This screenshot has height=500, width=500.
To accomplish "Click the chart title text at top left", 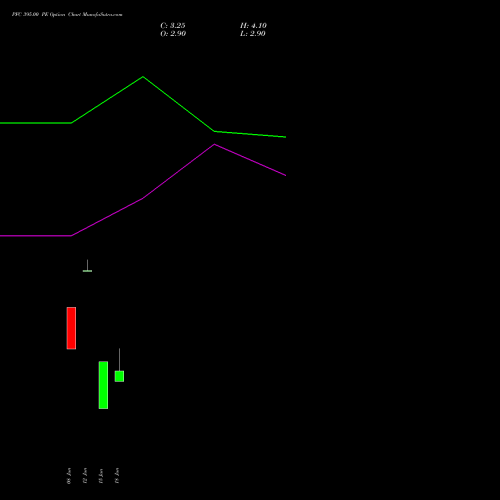I will [67, 15].
